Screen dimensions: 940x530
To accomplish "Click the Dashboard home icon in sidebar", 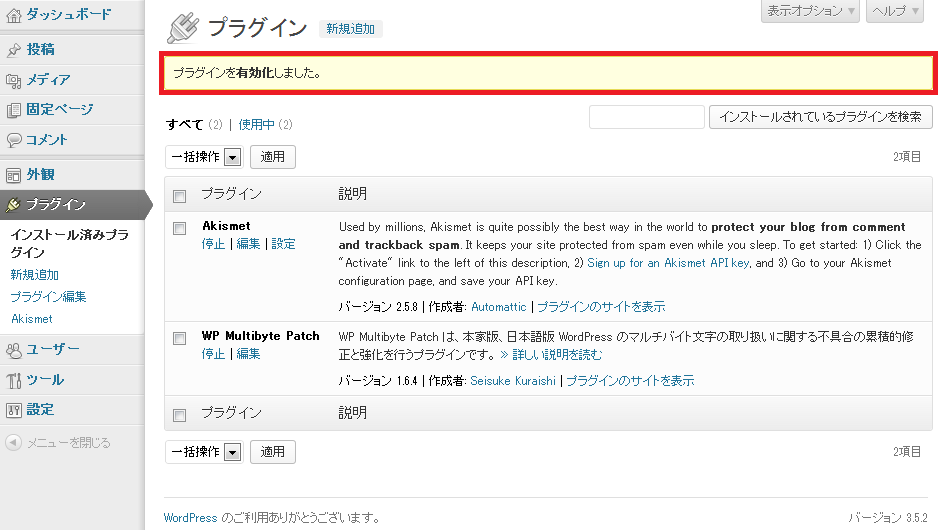I will [13, 14].
